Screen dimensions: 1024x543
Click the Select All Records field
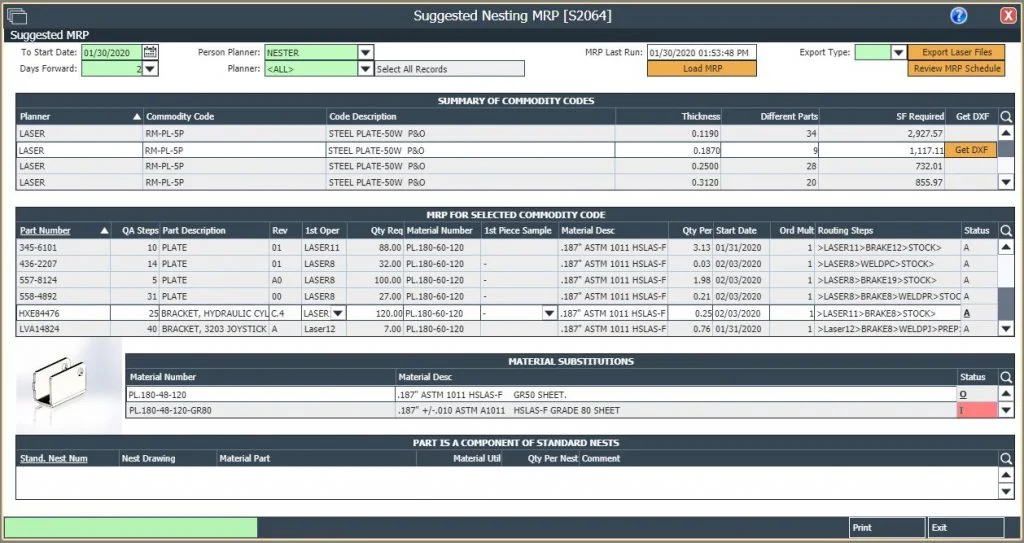pos(449,69)
